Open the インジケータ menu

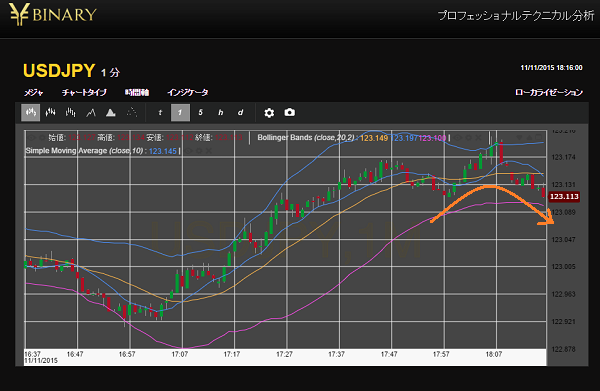188,93
